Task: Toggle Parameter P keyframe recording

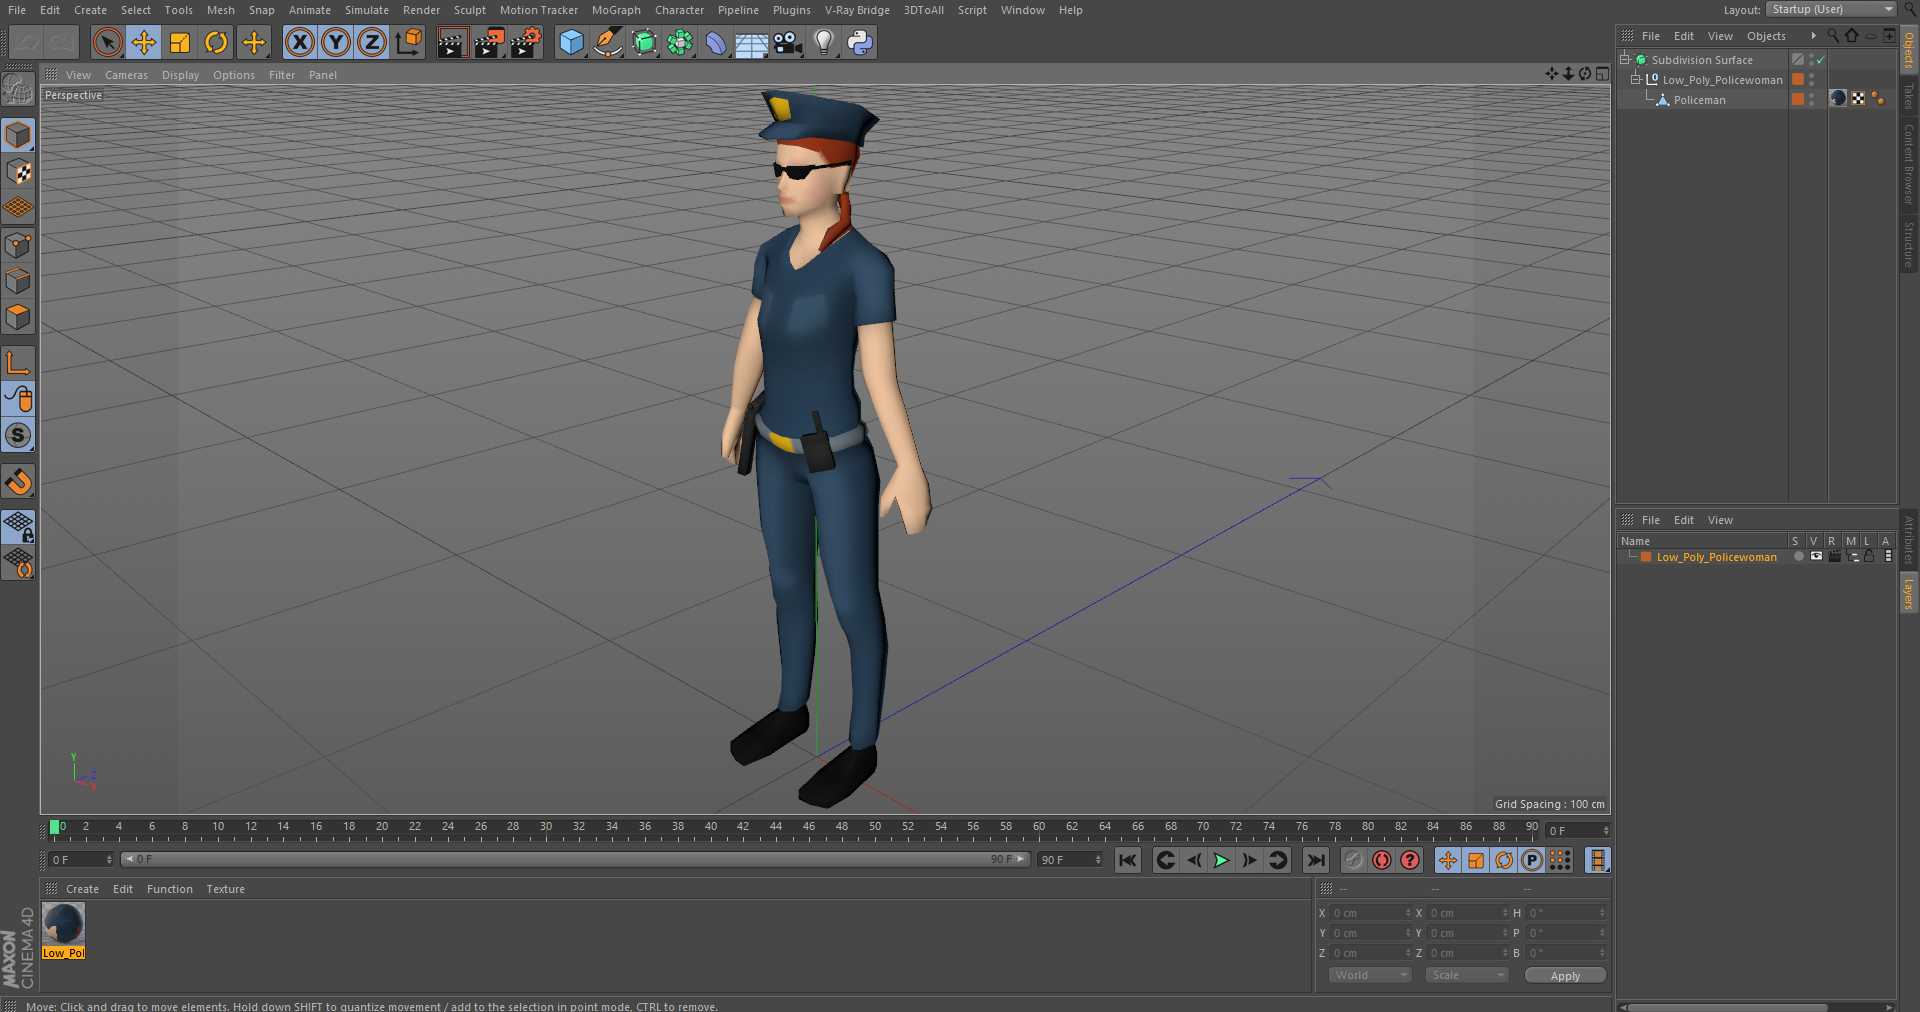Action: (1532, 860)
